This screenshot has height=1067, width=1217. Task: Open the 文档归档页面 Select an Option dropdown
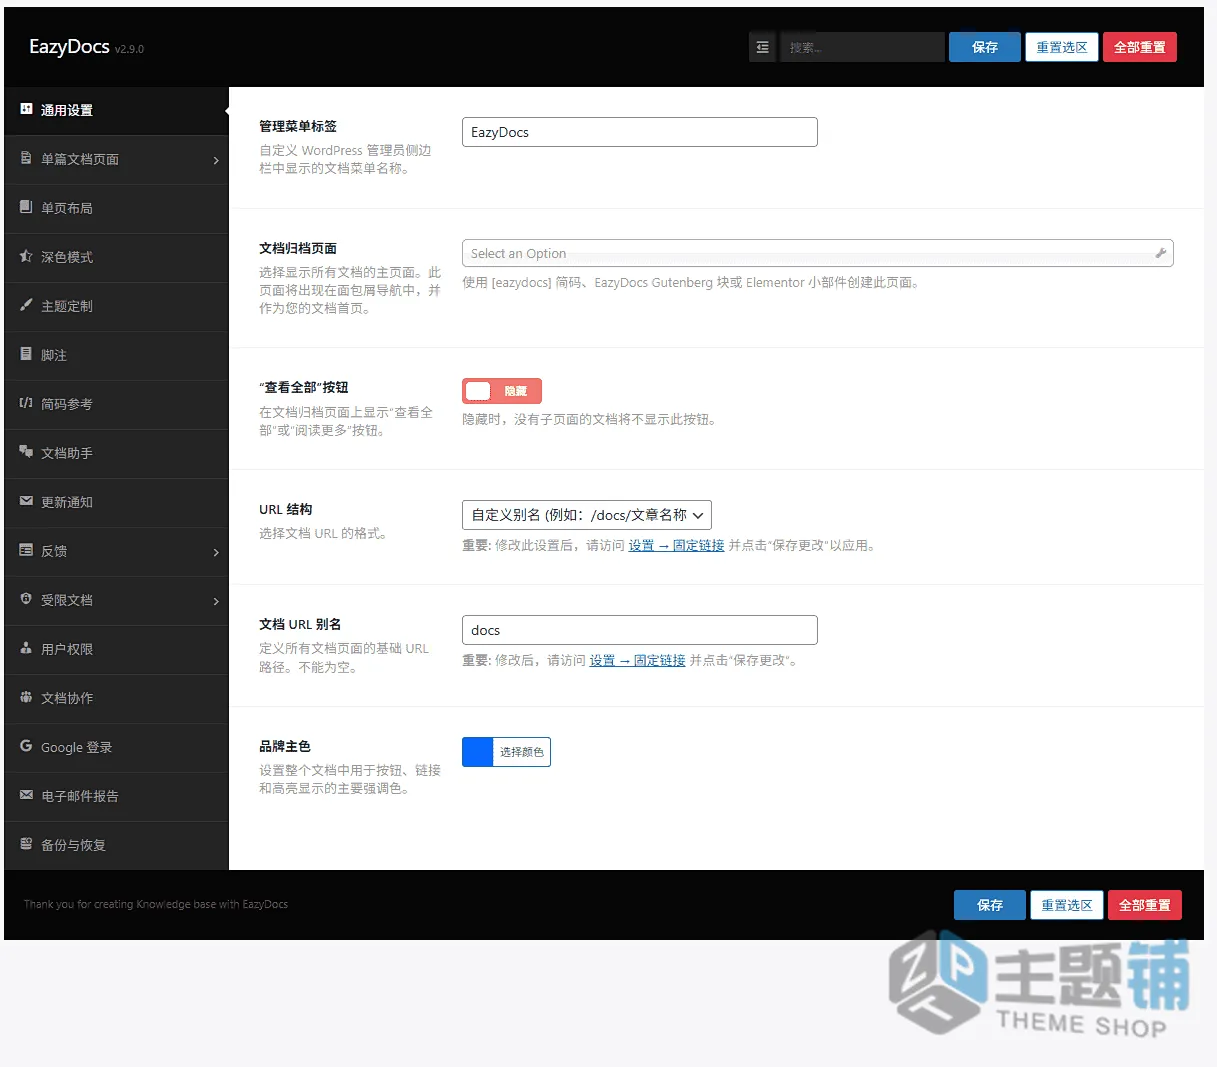[817, 253]
